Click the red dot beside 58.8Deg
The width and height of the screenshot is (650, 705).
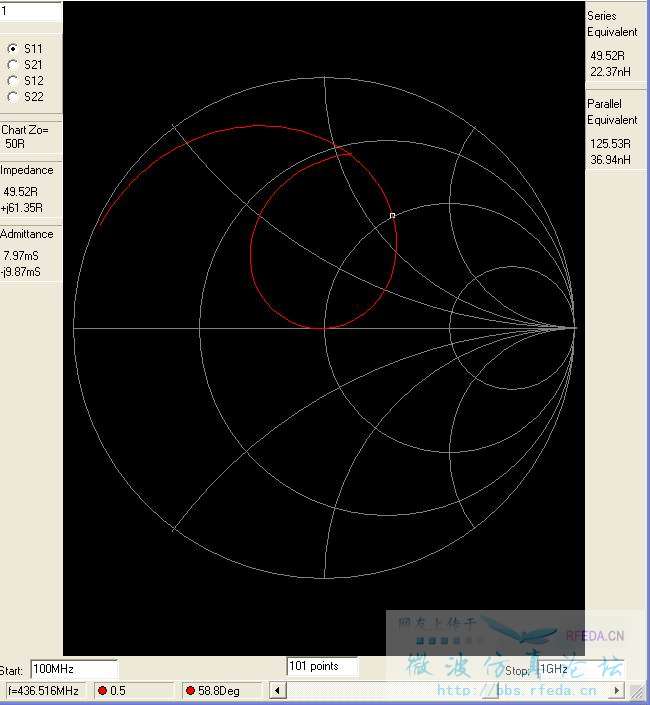(190, 690)
